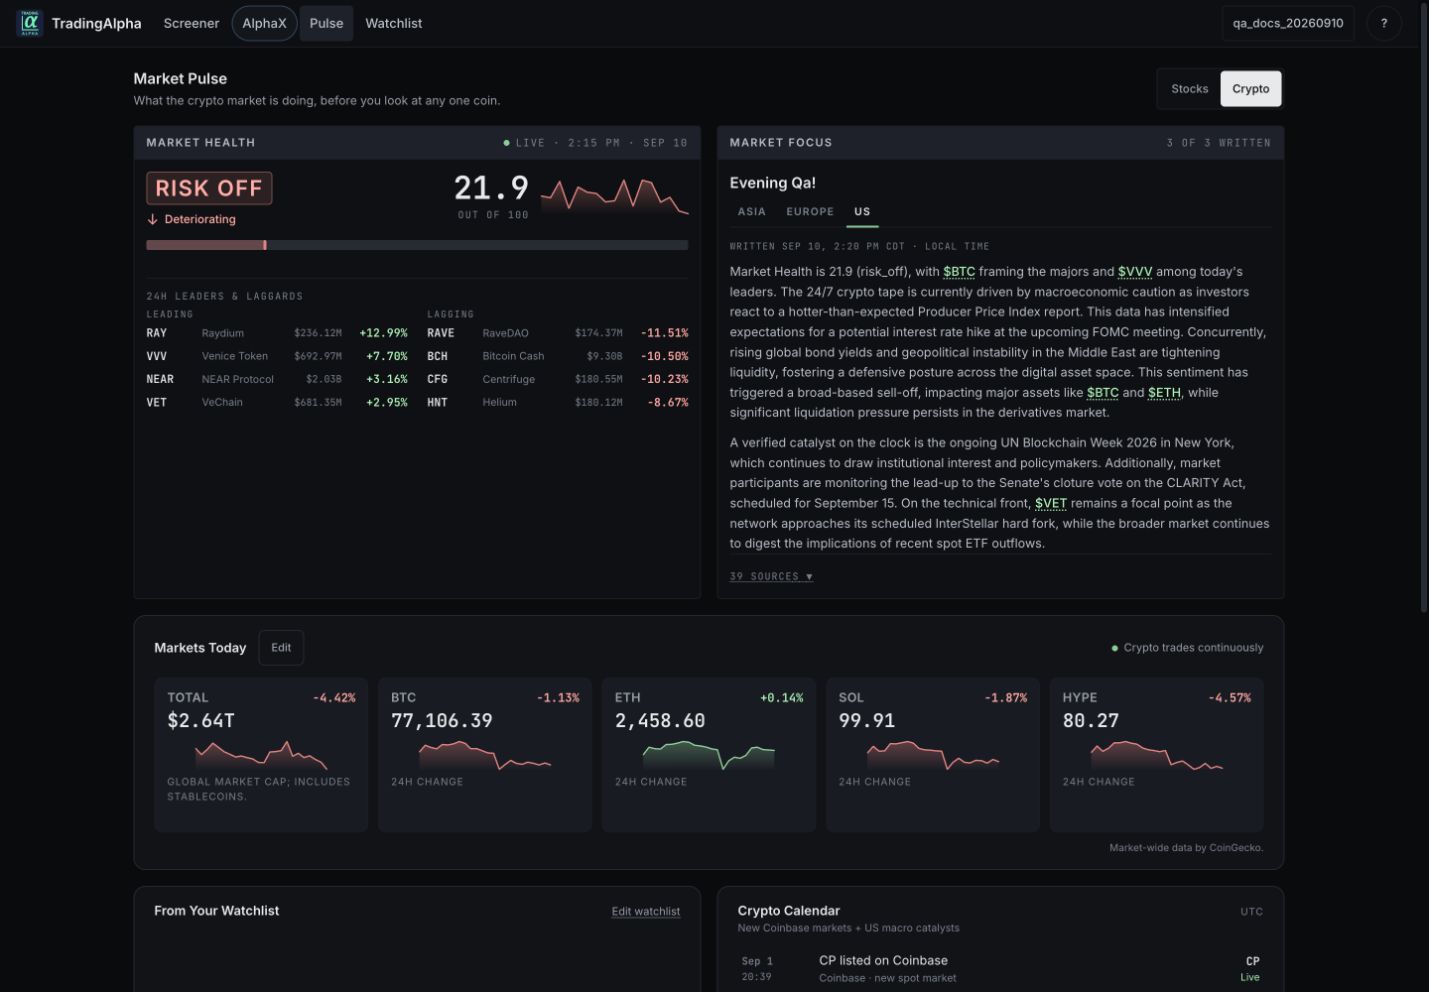1429x992 pixels.
Task: Click the $ETH ticker link in Market Focus
Action: (1164, 393)
